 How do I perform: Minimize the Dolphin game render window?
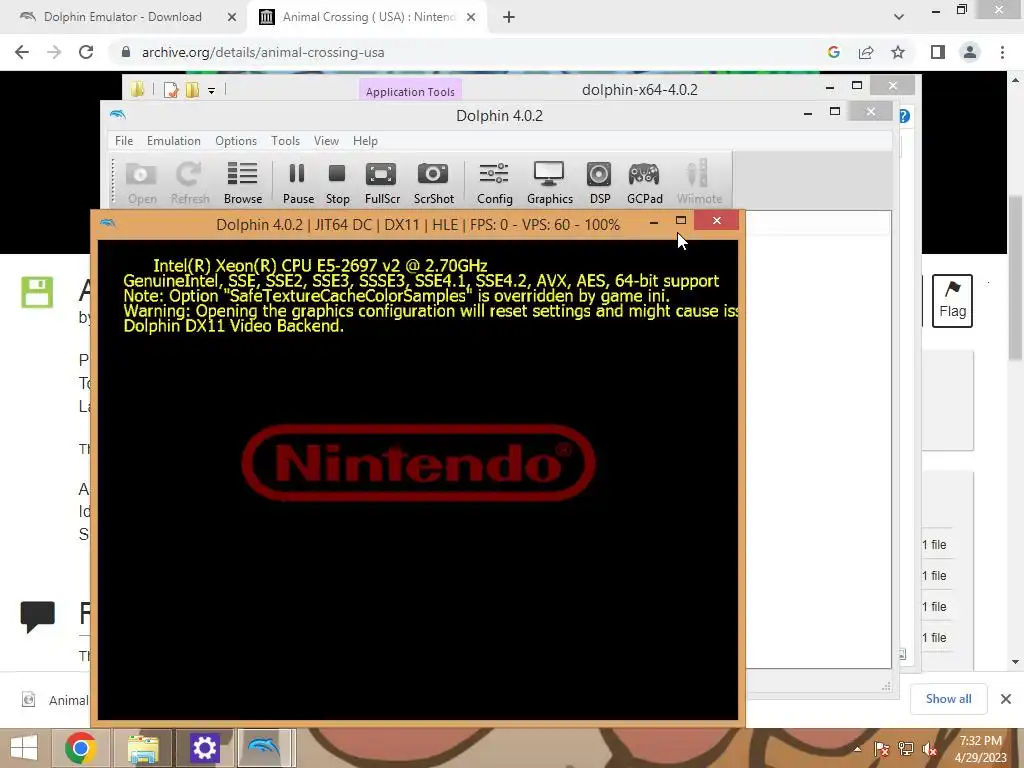[x=654, y=222]
